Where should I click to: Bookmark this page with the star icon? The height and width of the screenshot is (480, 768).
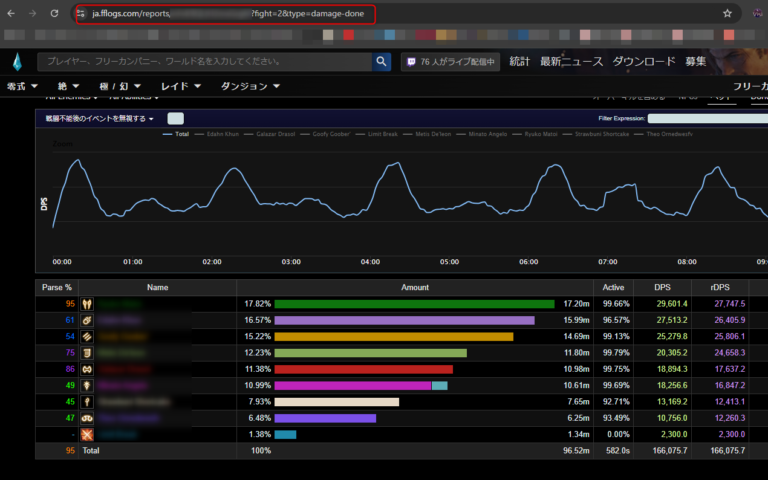[x=727, y=14]
